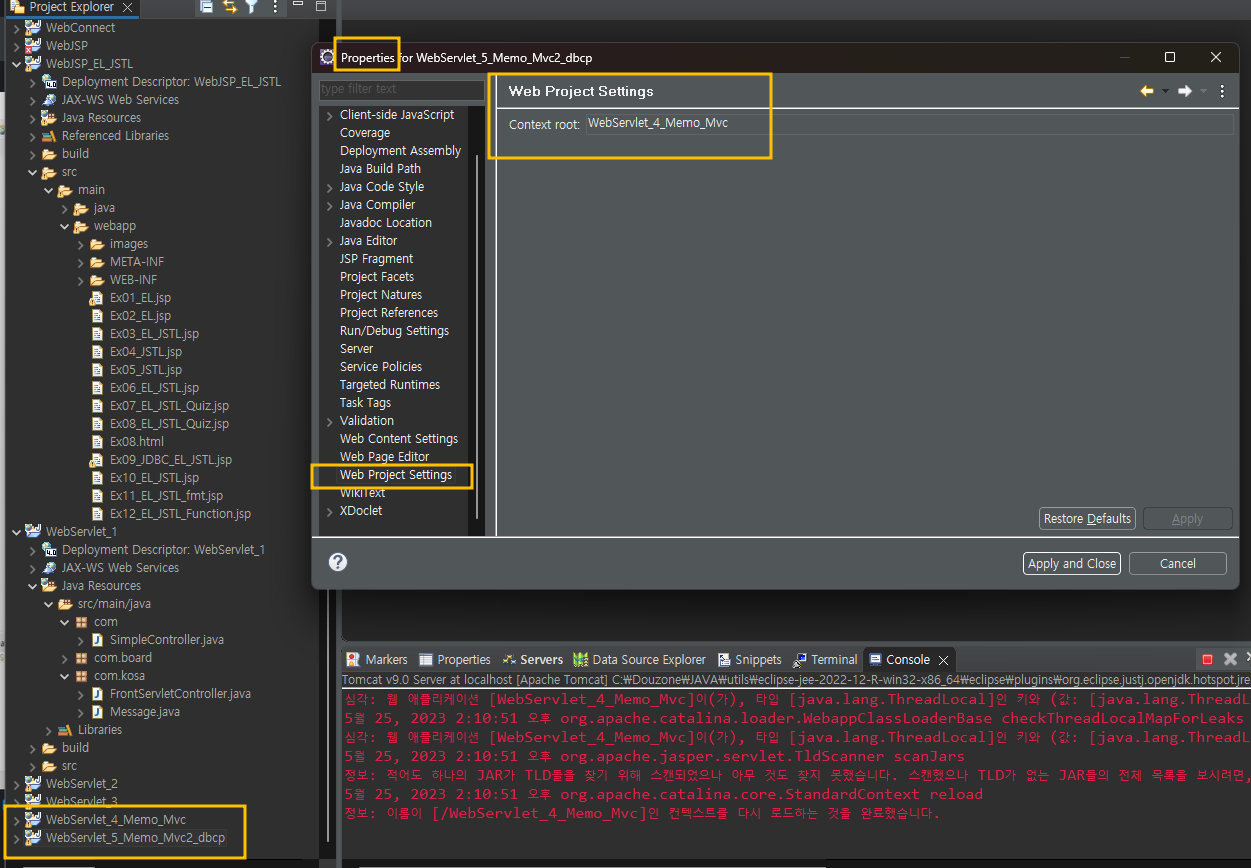
Task: Select Ex12_EL_JSTL_Function.jsp in tree
Action: pos(180,514)
